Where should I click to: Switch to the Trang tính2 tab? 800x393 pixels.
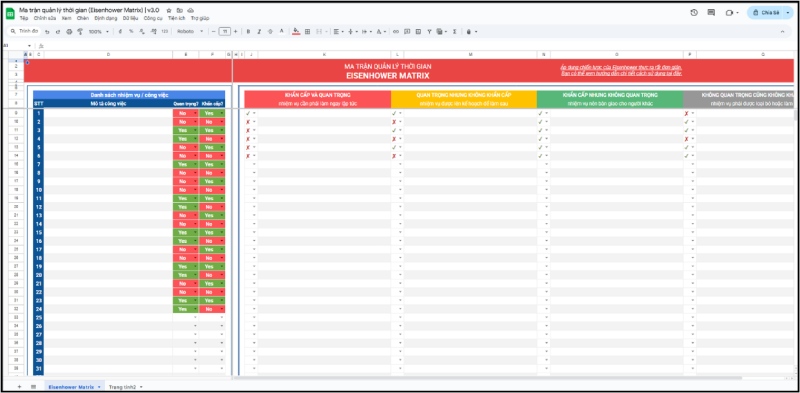point(122,387)
